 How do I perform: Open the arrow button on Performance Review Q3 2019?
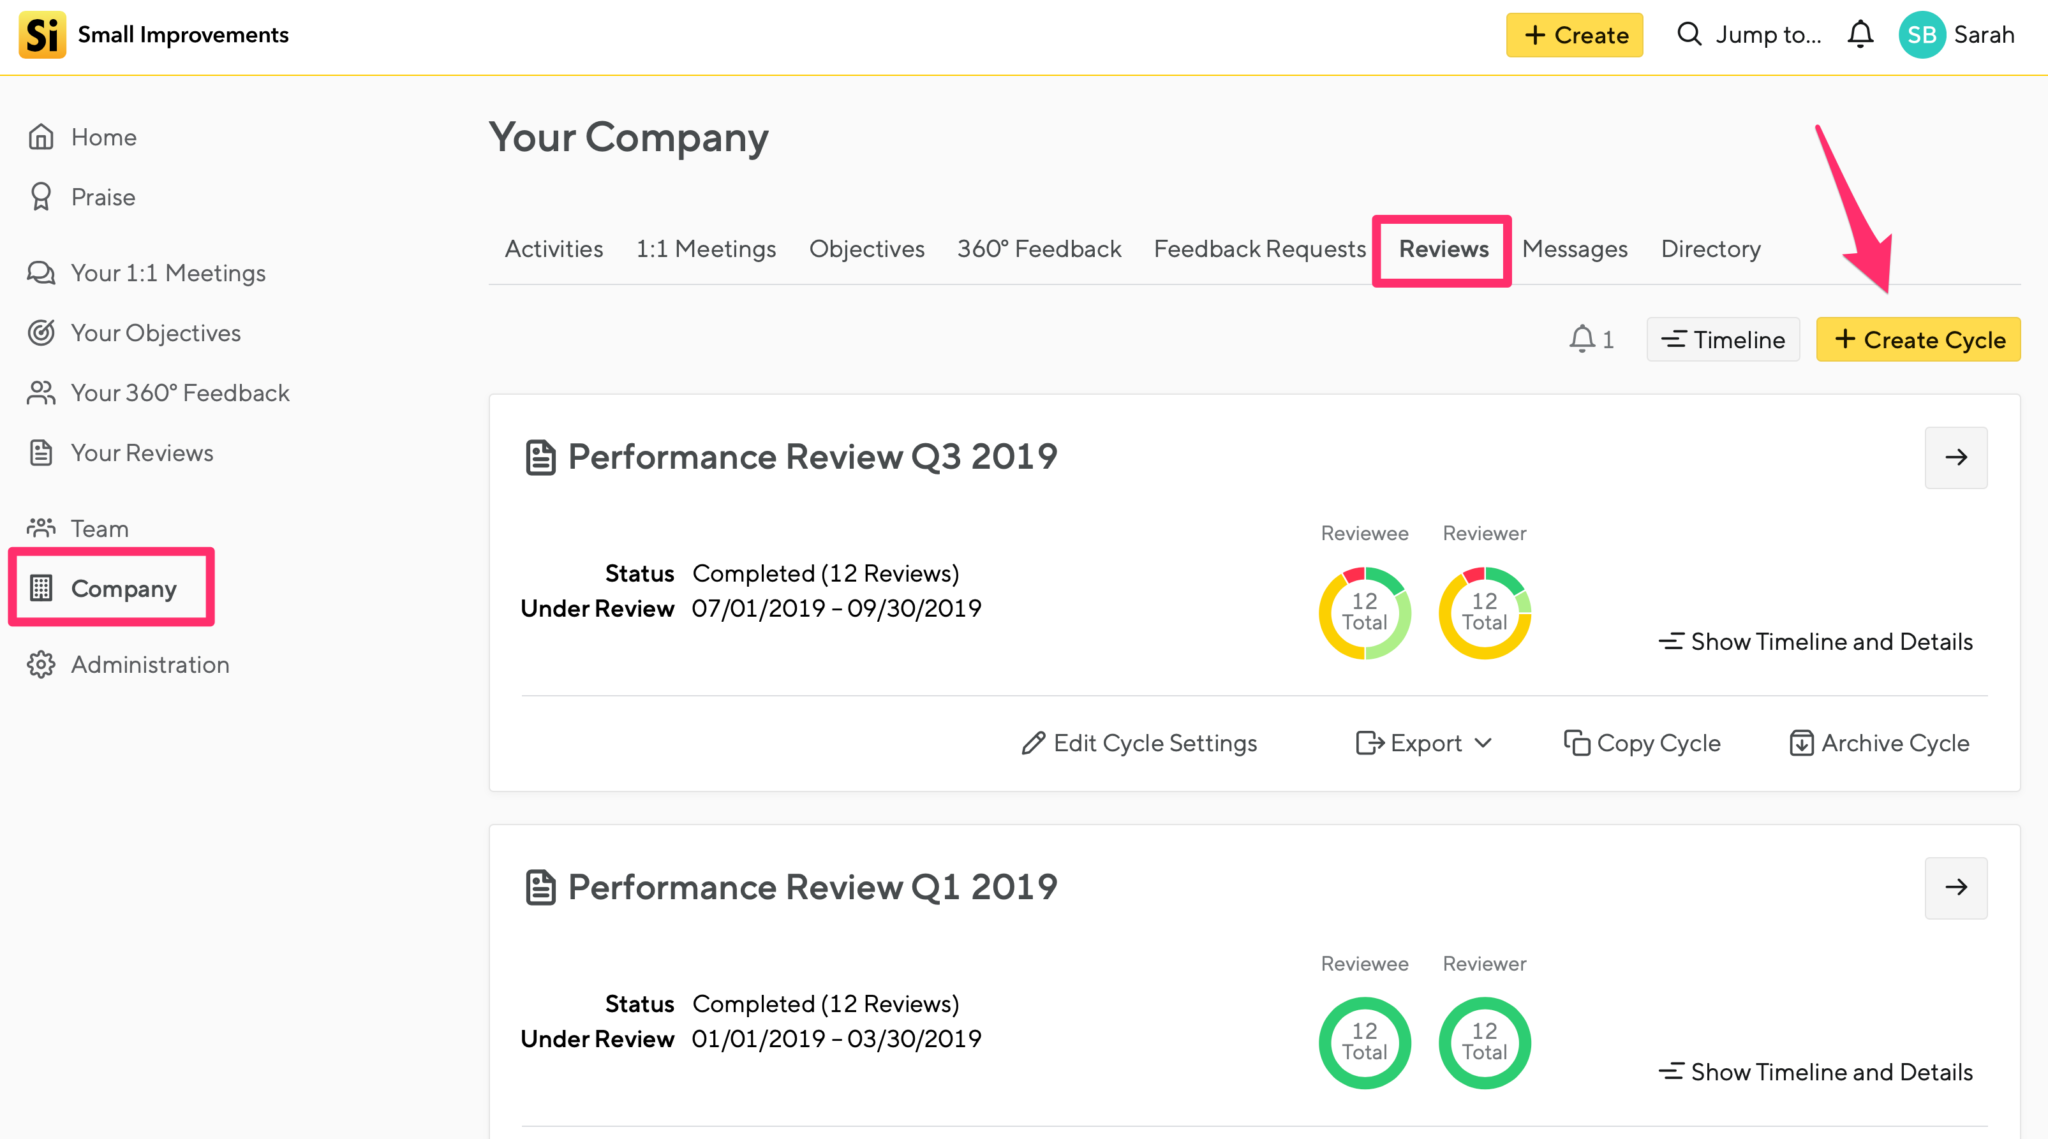(1956, 457)
